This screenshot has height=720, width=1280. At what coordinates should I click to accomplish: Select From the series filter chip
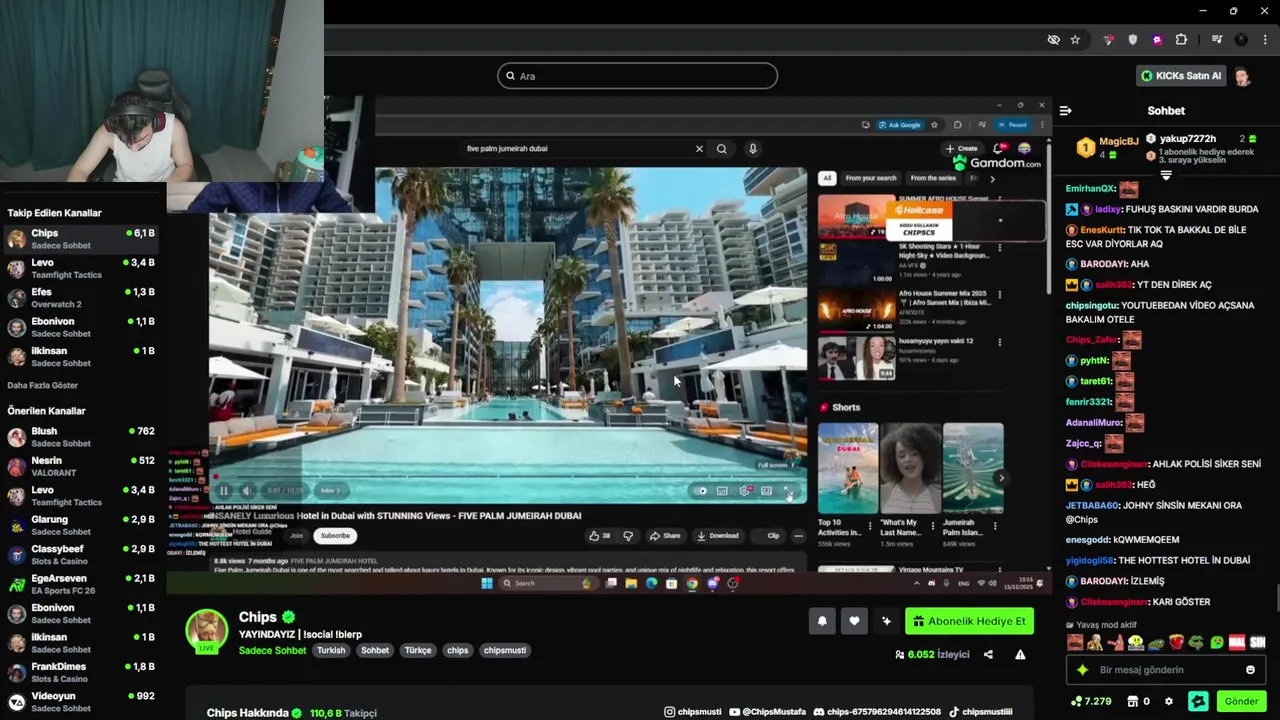tap(933, 178)
